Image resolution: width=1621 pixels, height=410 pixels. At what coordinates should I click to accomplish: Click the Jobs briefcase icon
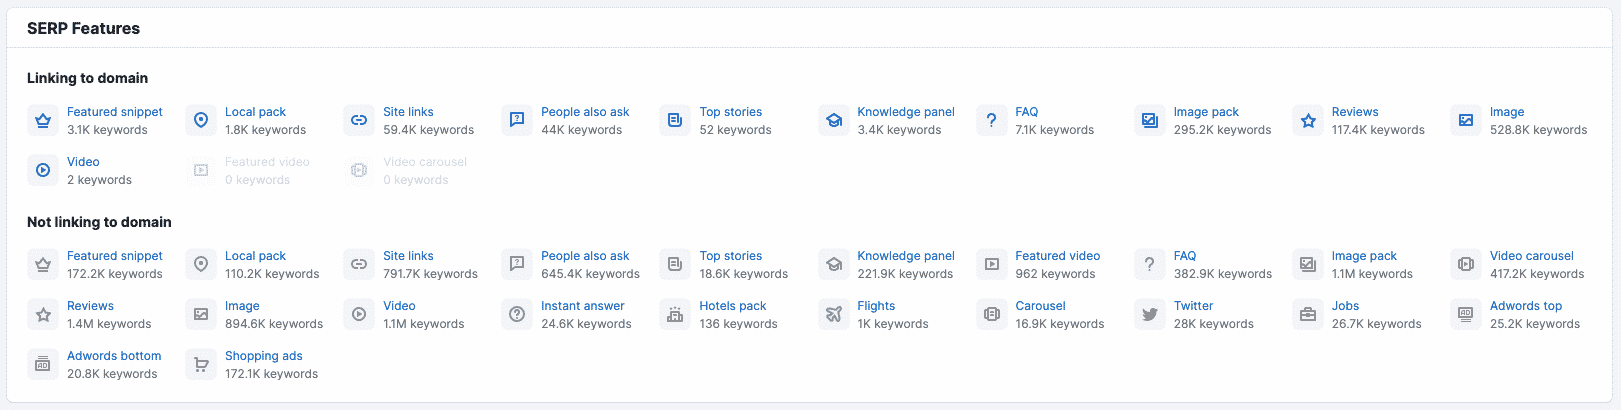pos(1308,315)
